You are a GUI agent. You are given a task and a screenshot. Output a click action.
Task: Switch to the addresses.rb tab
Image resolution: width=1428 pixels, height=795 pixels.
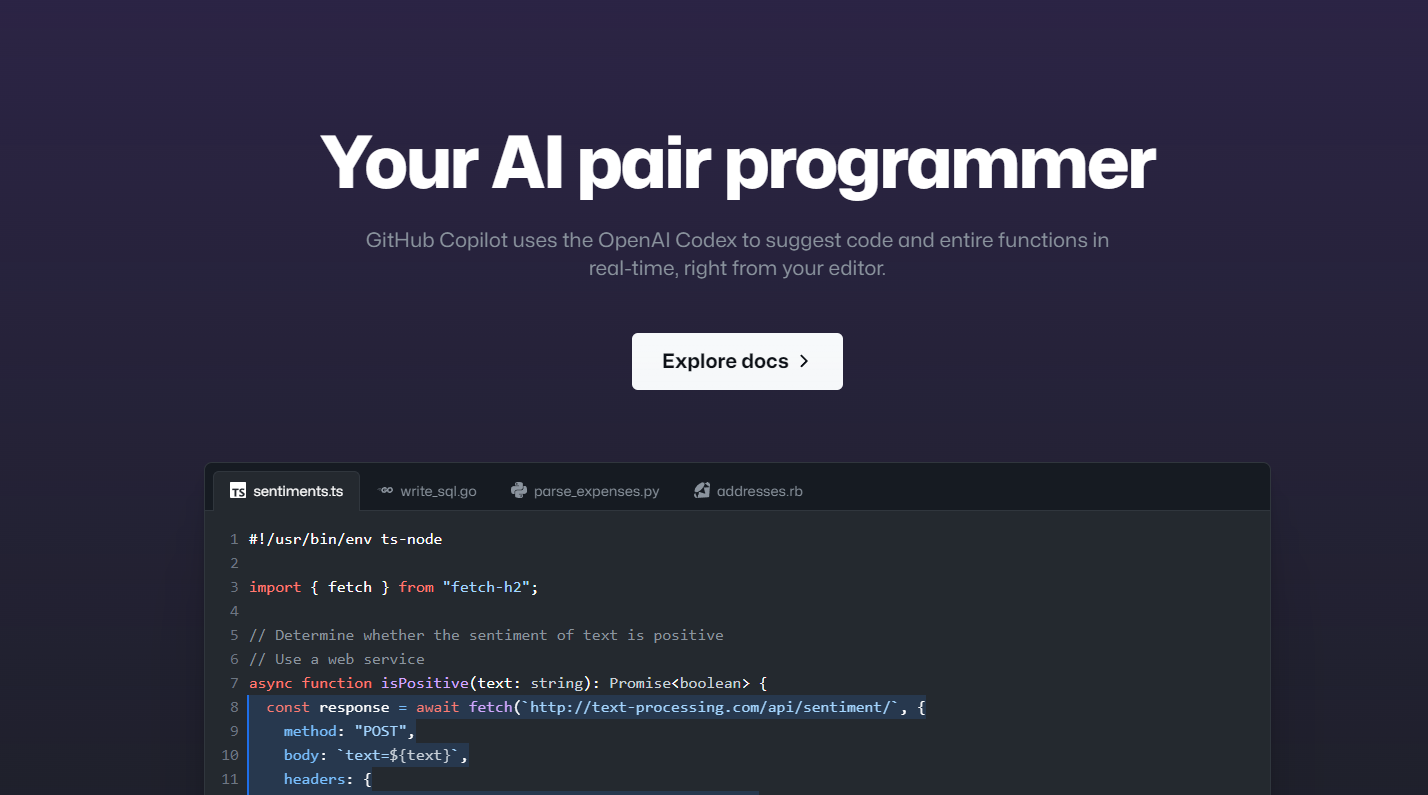click(748, 491)
